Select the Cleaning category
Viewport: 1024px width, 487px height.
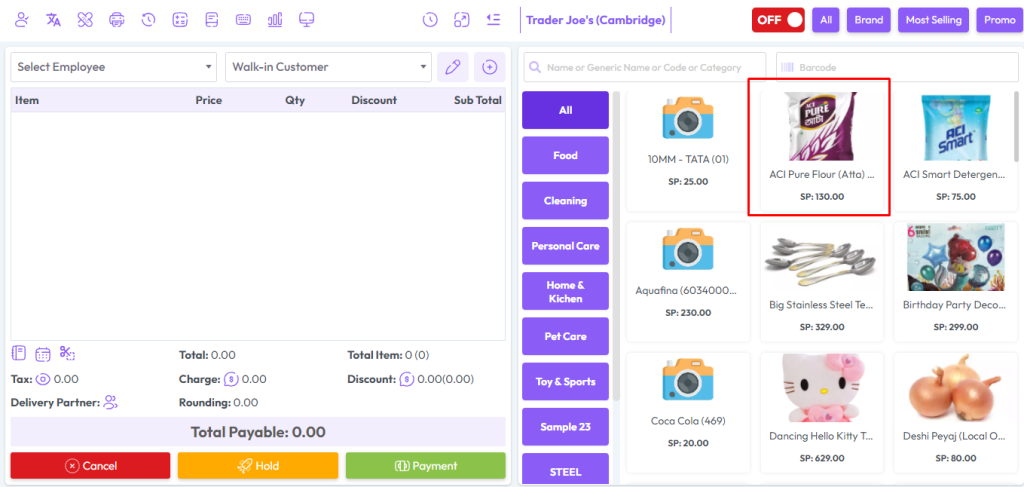point(566,200)
